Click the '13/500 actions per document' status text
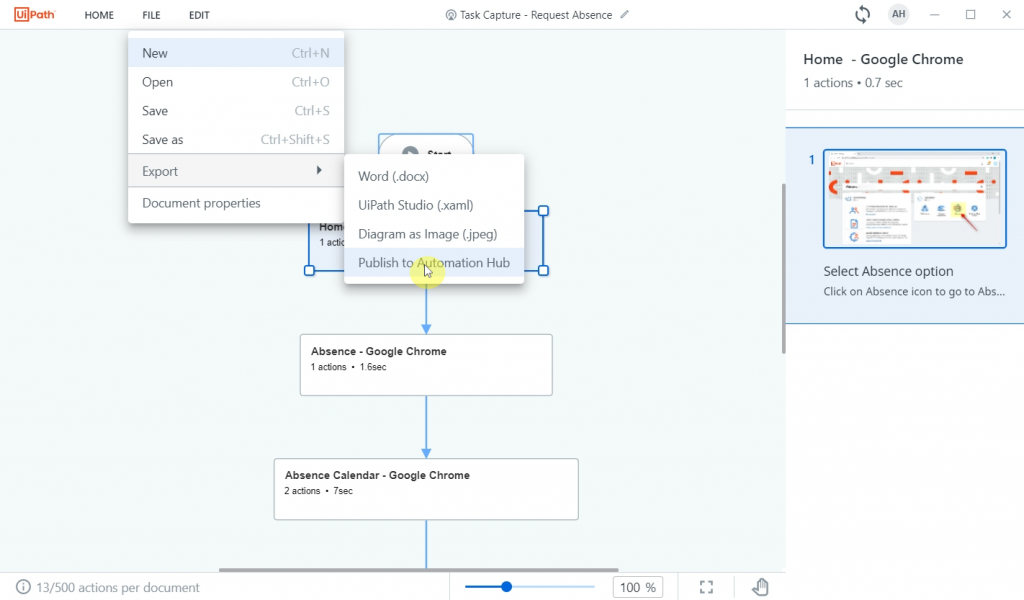Image resolution: width=1024 pixels, height=600 pixels. coord(118,588)
